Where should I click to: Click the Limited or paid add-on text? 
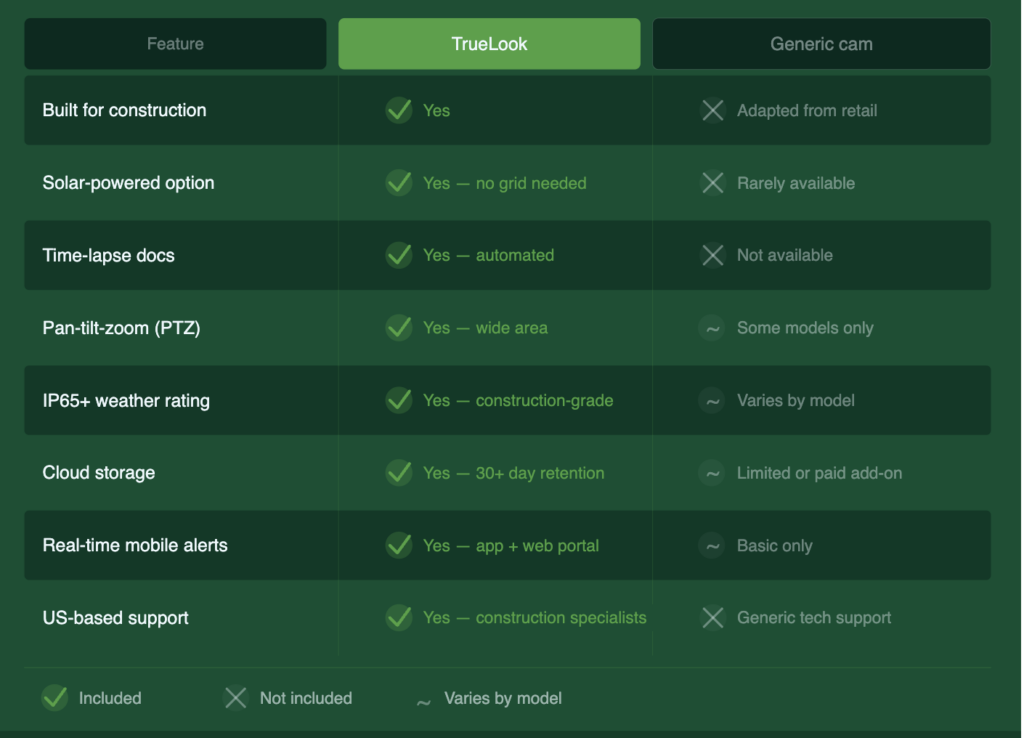tap(819, 473)
